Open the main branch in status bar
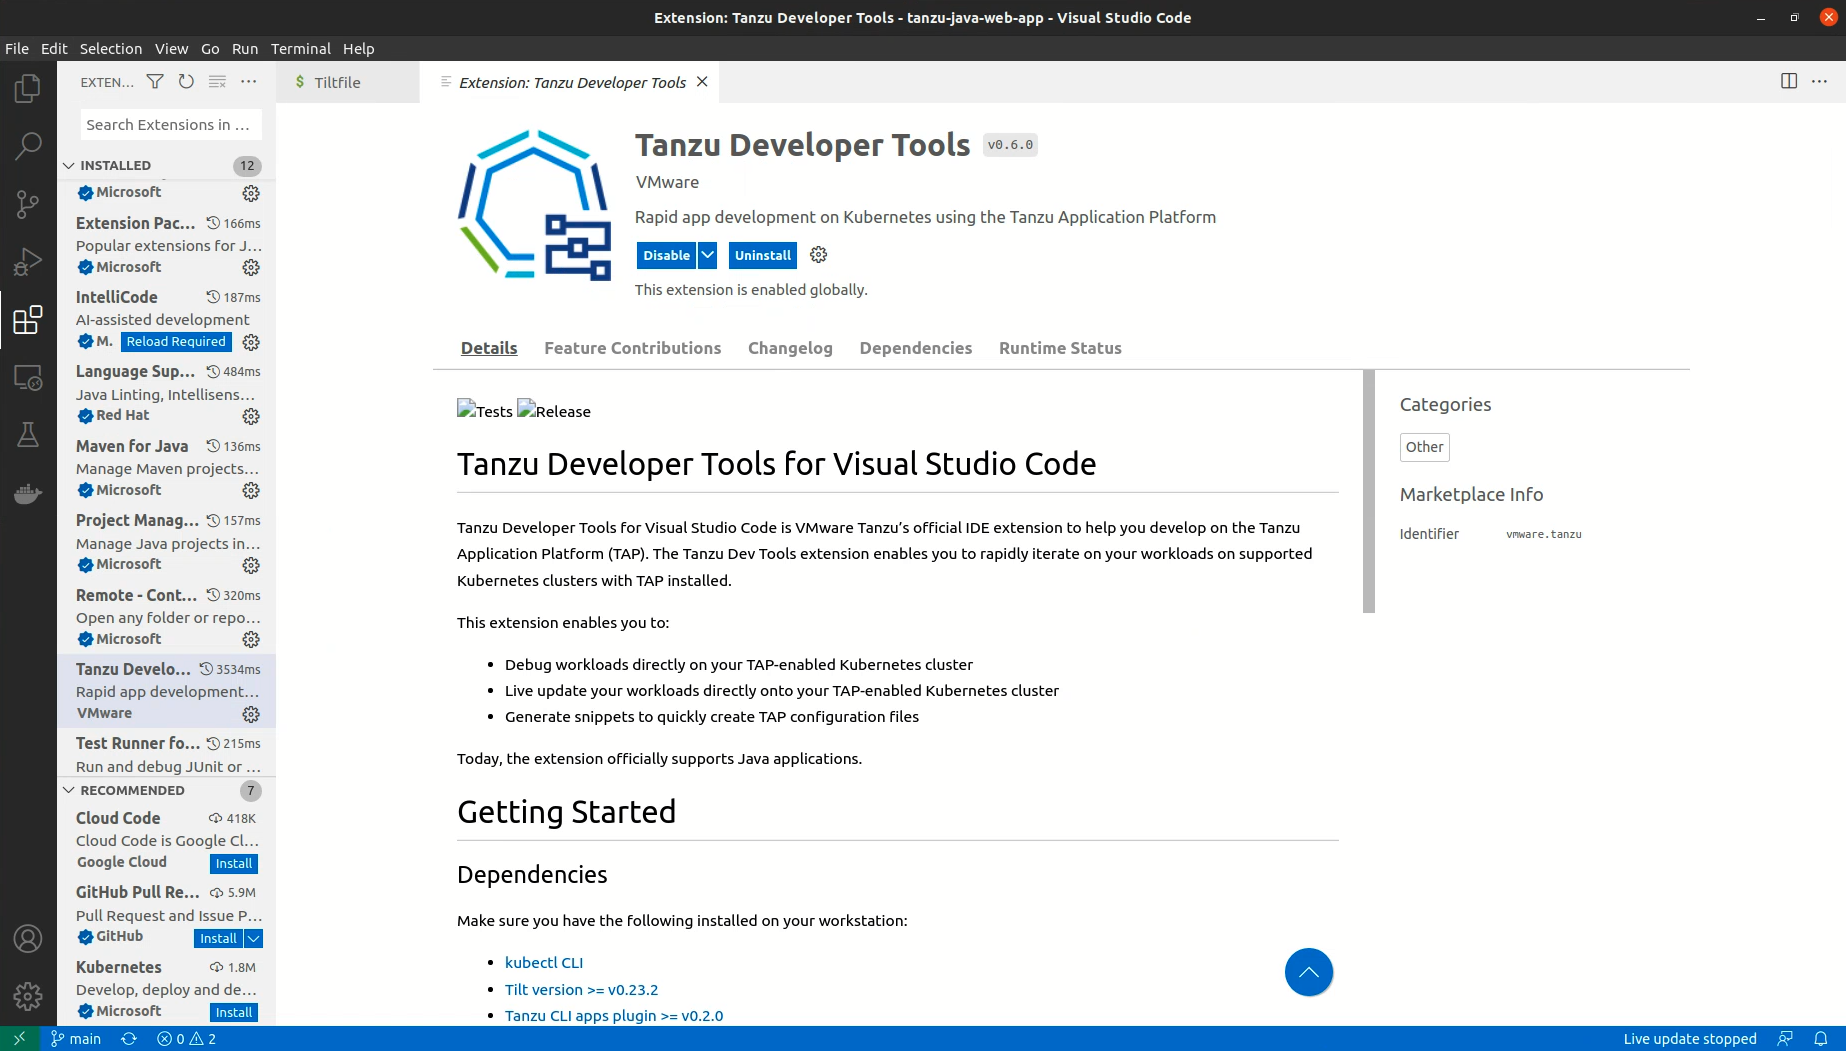 pos(76,1039)
